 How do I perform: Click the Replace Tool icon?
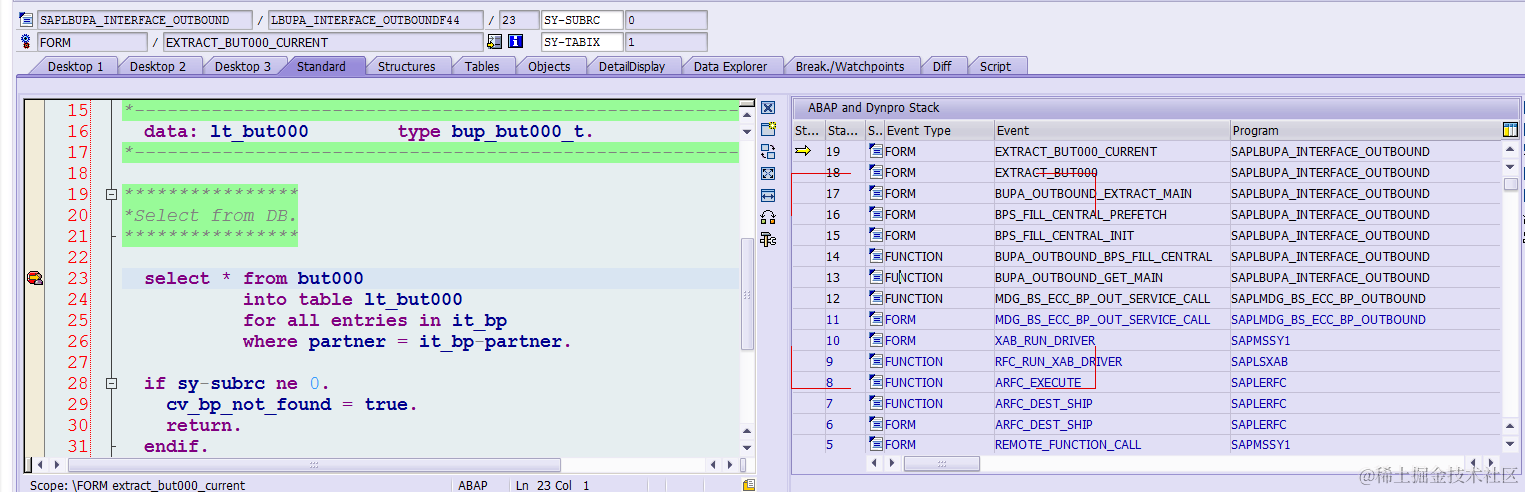pyautogui.click(x=768, y=152)
